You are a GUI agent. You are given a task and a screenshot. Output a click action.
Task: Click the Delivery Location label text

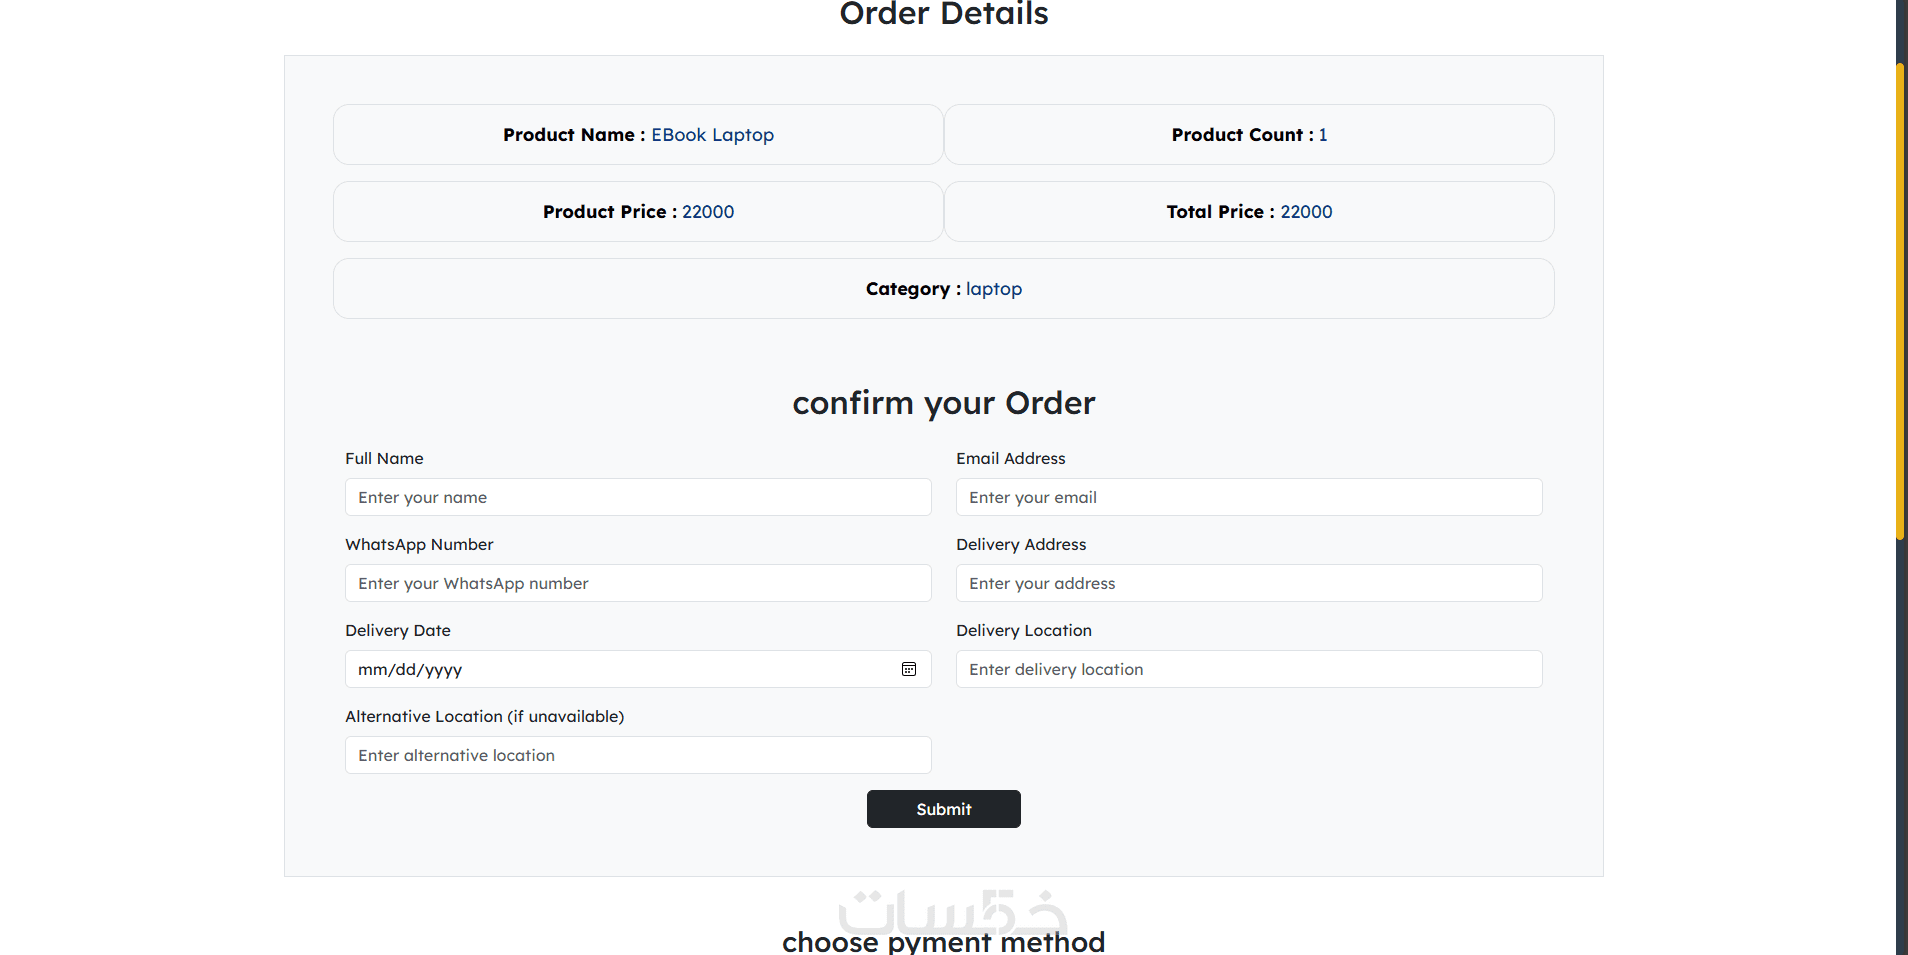tap(1023, 630)
